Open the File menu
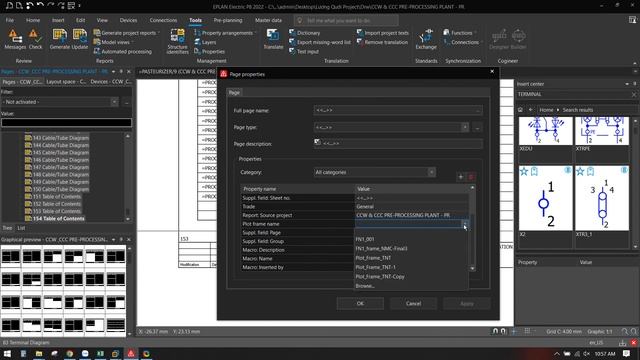640x360 pixels. 10,20
